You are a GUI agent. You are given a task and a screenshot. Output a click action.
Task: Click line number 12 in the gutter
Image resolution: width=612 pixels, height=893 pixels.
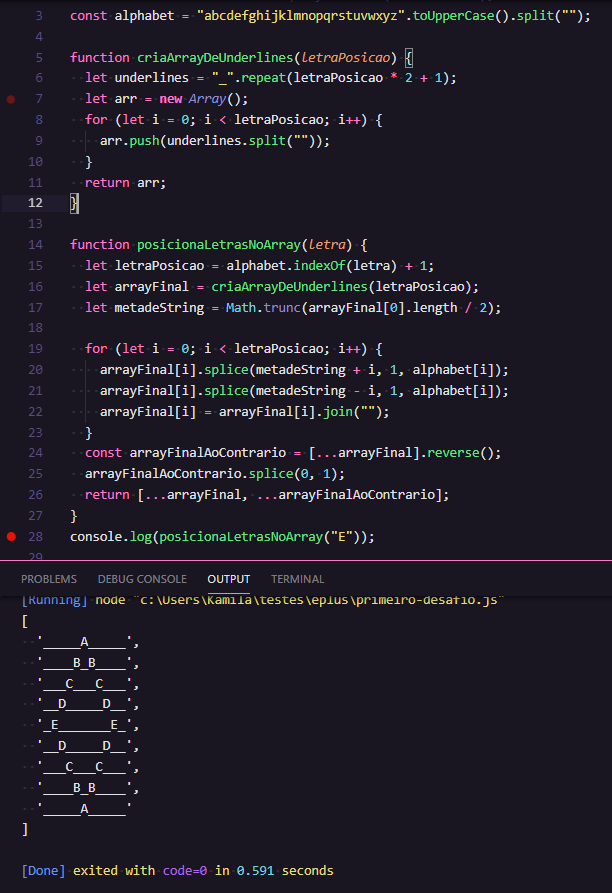click(x=35, y=203)
